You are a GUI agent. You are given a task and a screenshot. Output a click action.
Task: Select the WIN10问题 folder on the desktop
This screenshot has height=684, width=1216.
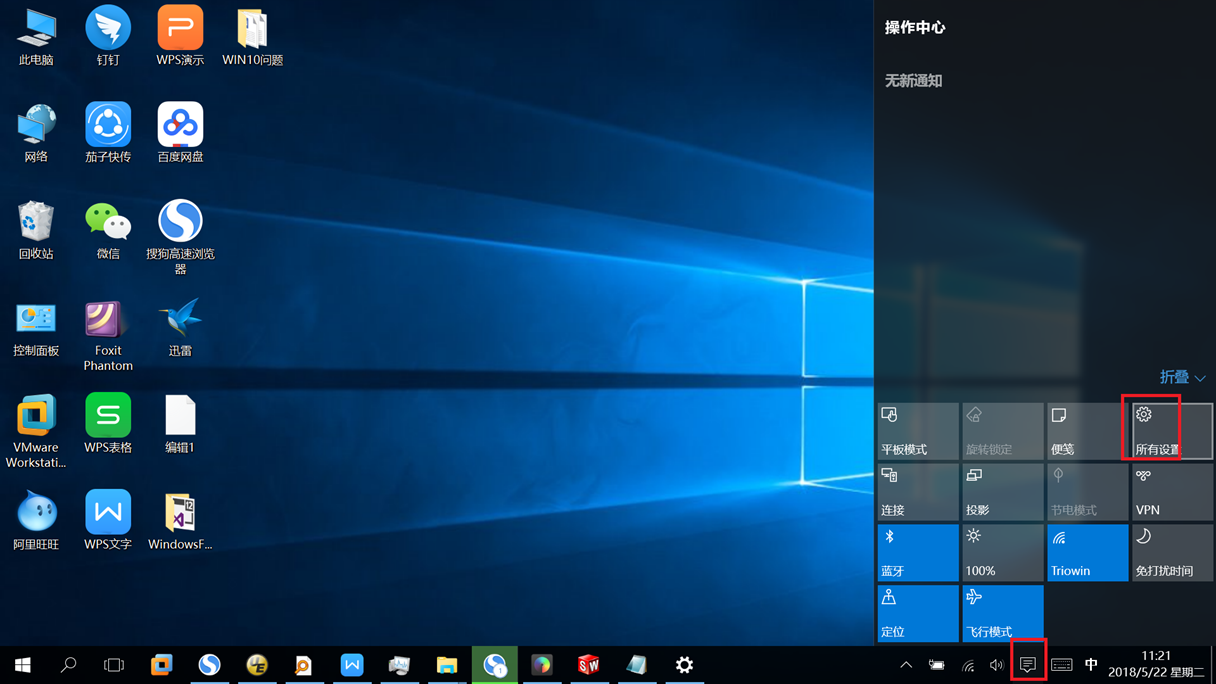(252, 37)
